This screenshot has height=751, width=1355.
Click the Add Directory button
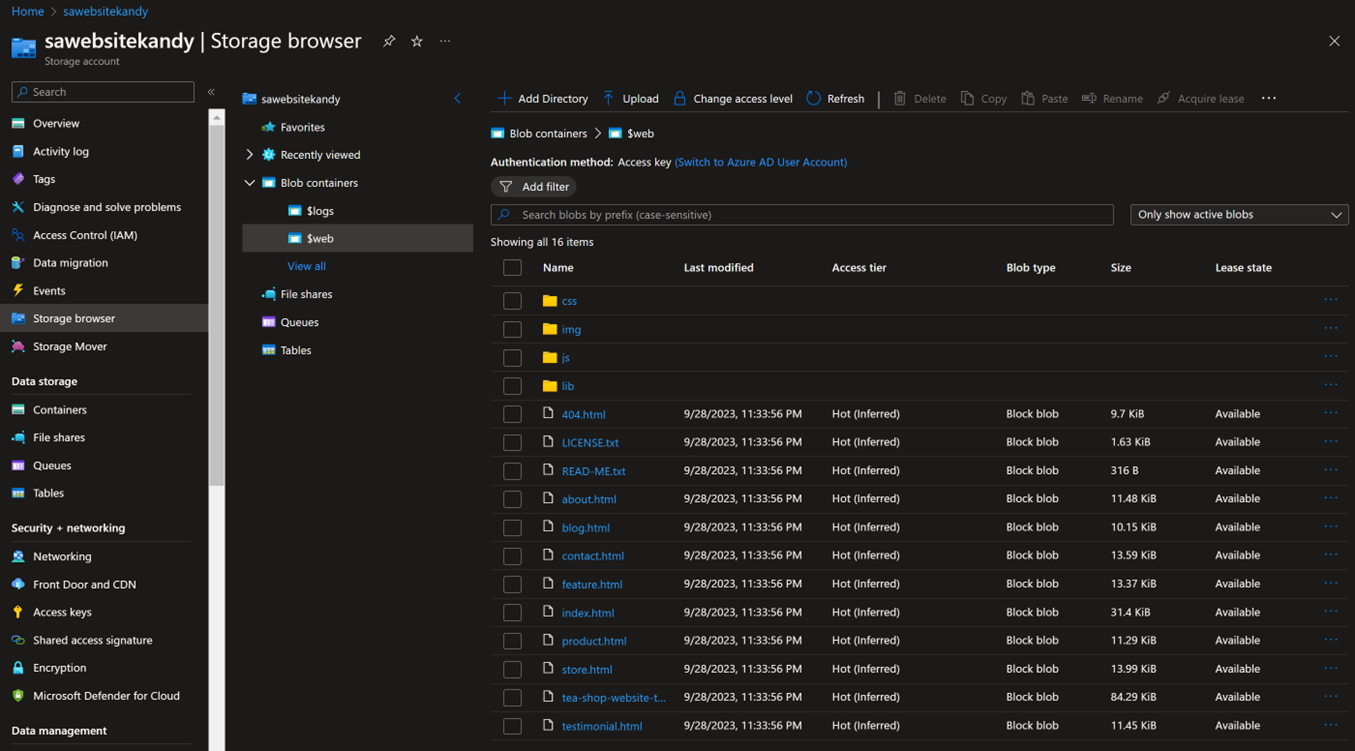click(543, 98)
